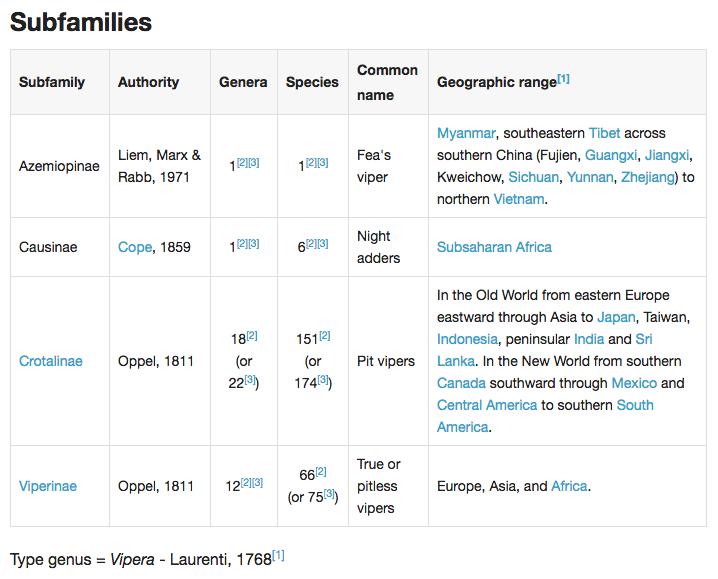Viewport: 718px width, 579px height.
Task: Open the Vietnam link
Action: [x=519, y=199]
